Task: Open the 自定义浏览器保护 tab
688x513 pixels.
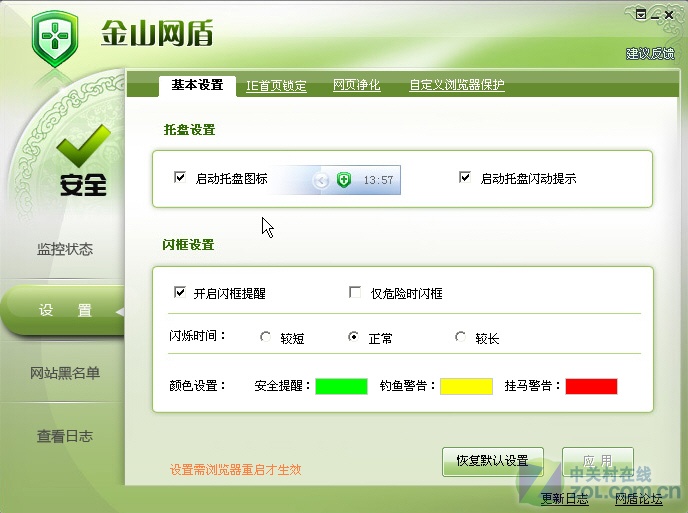Action: [456, 84]
